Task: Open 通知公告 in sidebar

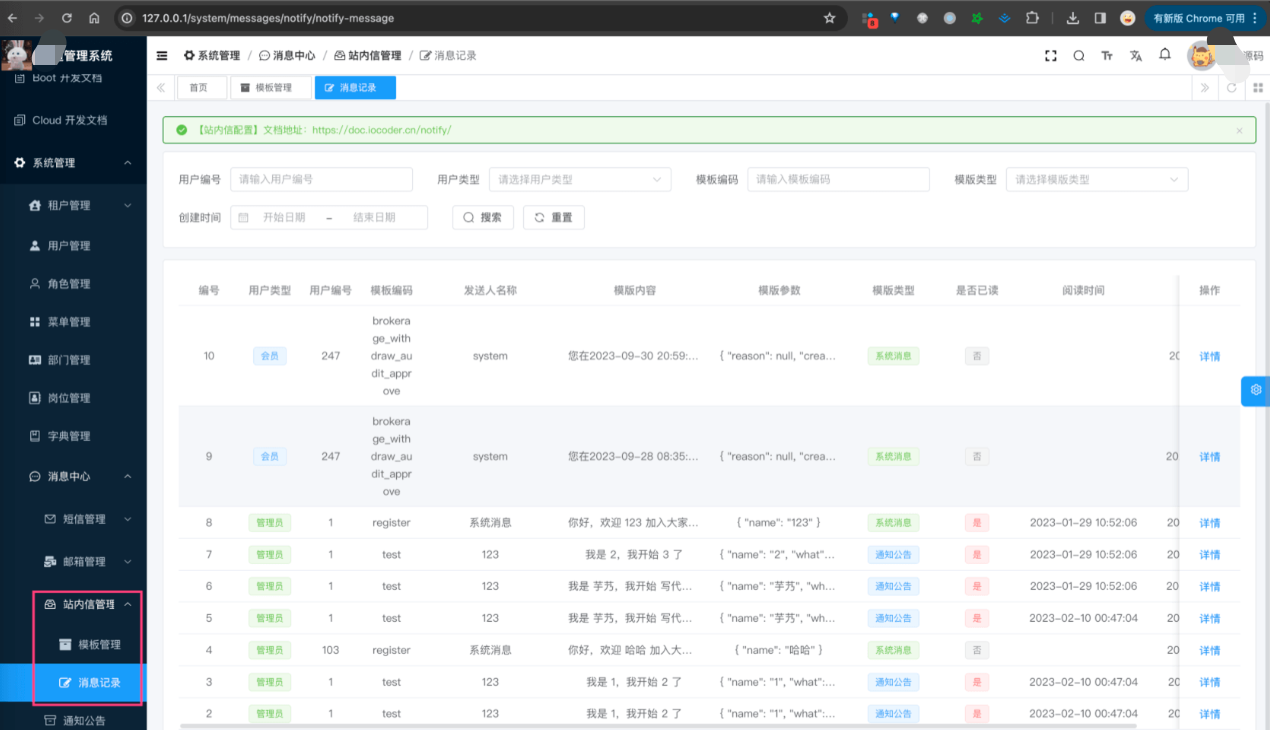Action: click(73, 720)
